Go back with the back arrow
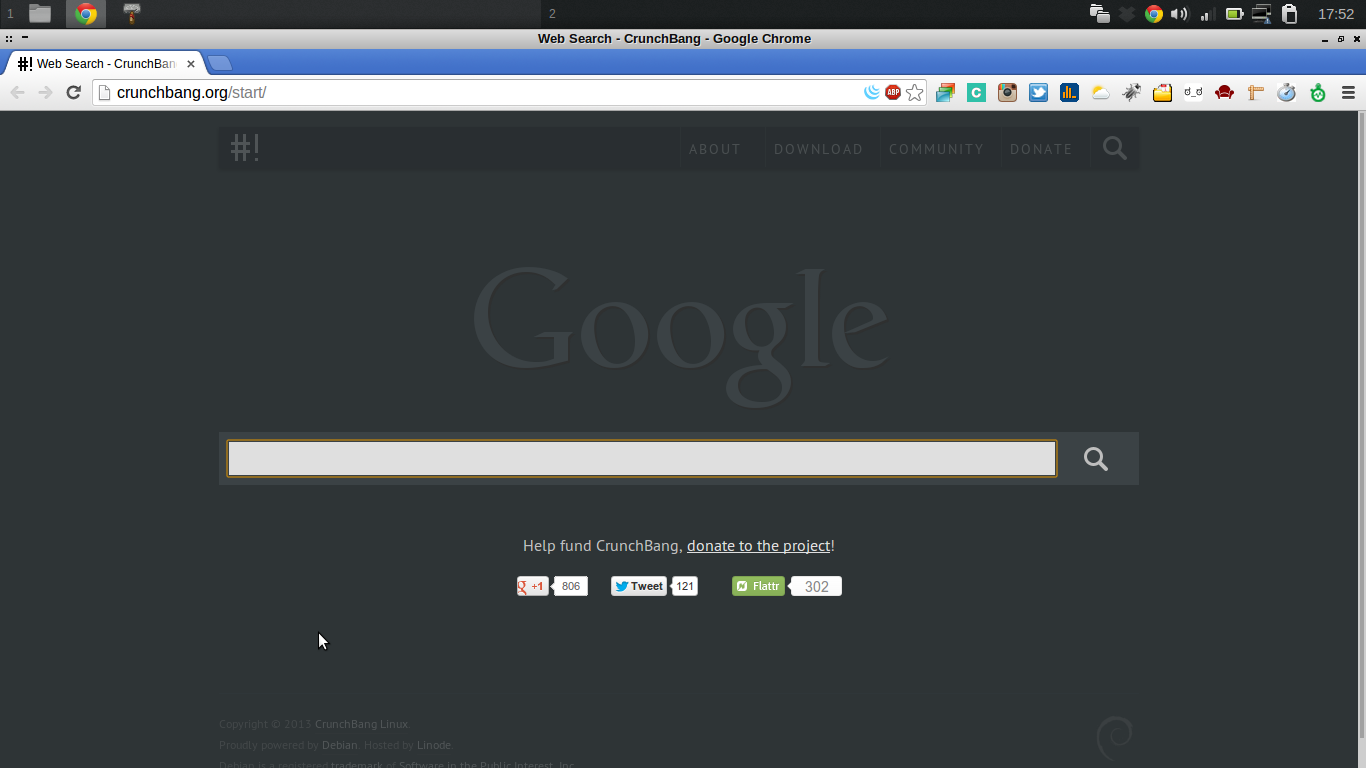 click(x=17, y=92)
